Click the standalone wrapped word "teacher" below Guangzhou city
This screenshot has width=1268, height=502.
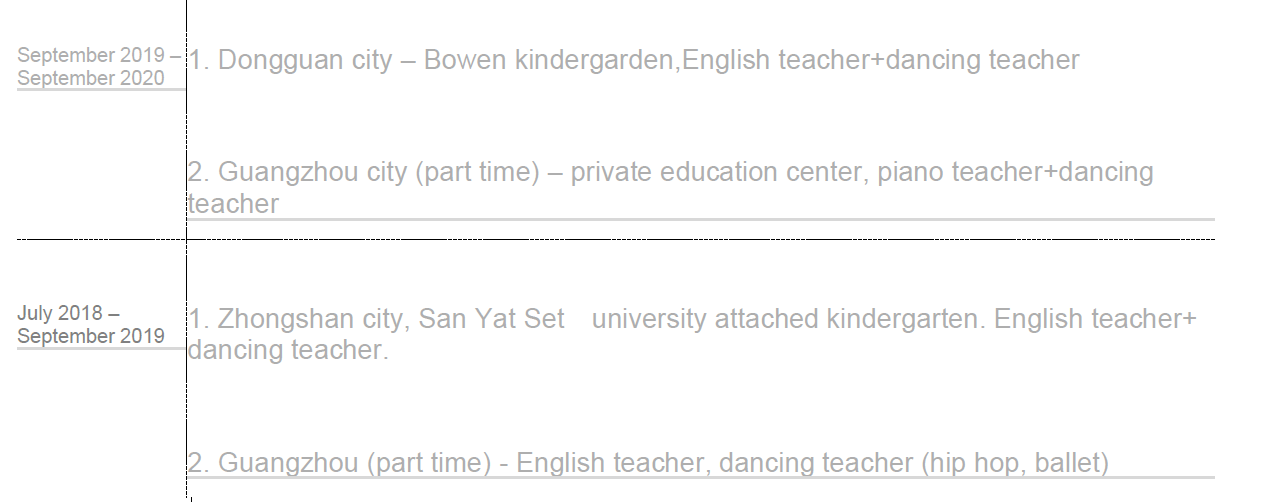(x=233, y=204)
